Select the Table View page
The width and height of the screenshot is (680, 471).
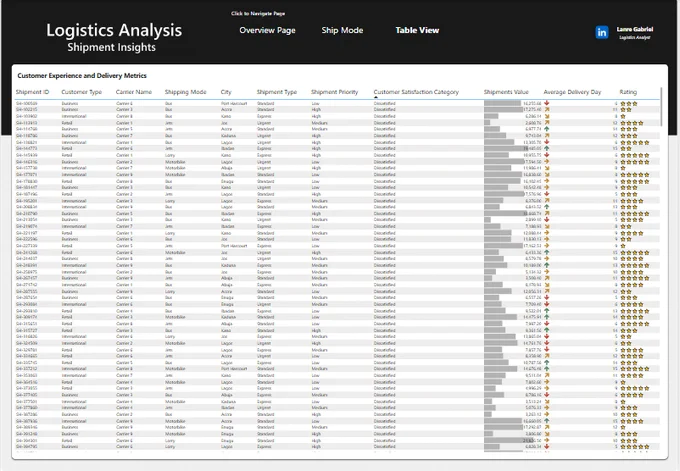pyautogui.click(x=417, y=30)
